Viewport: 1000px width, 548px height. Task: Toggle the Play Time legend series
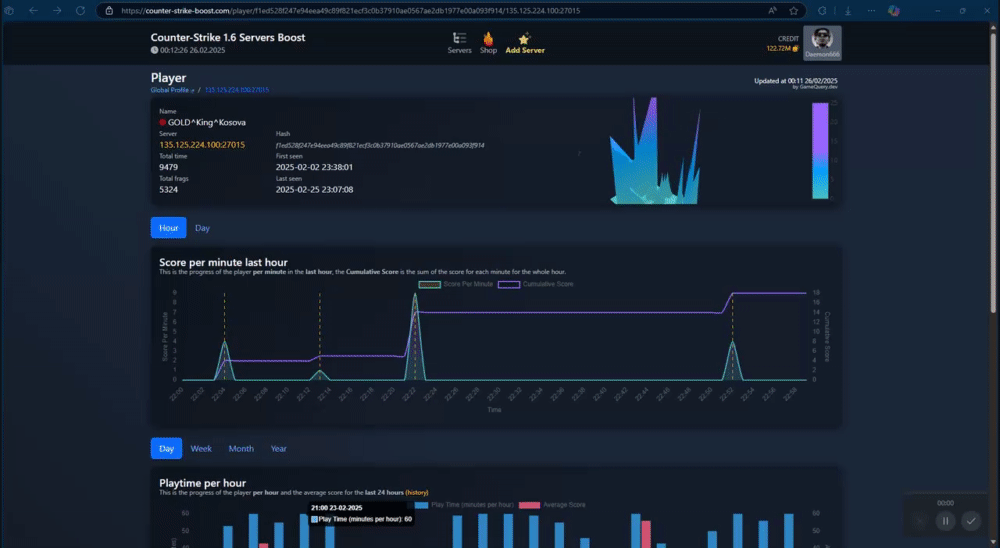[464, 505]
